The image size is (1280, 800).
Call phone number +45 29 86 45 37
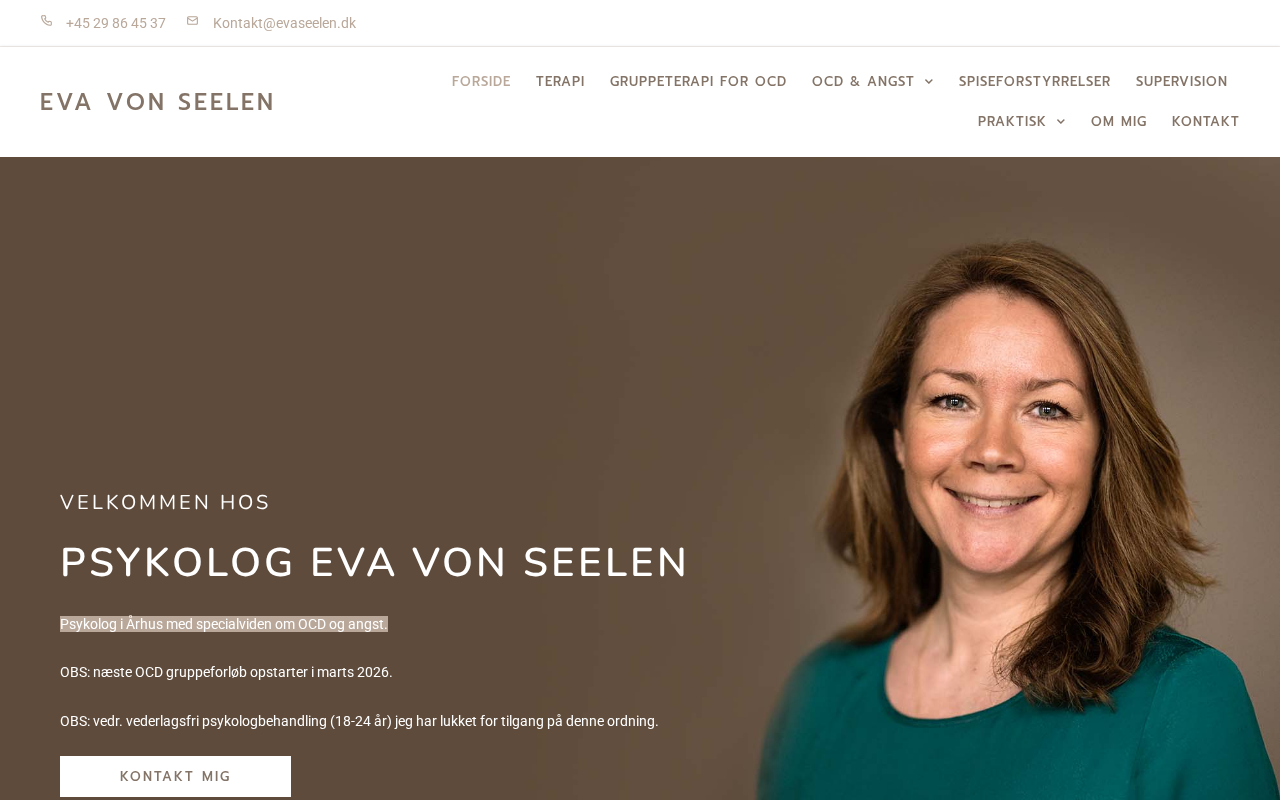(116, 23)
